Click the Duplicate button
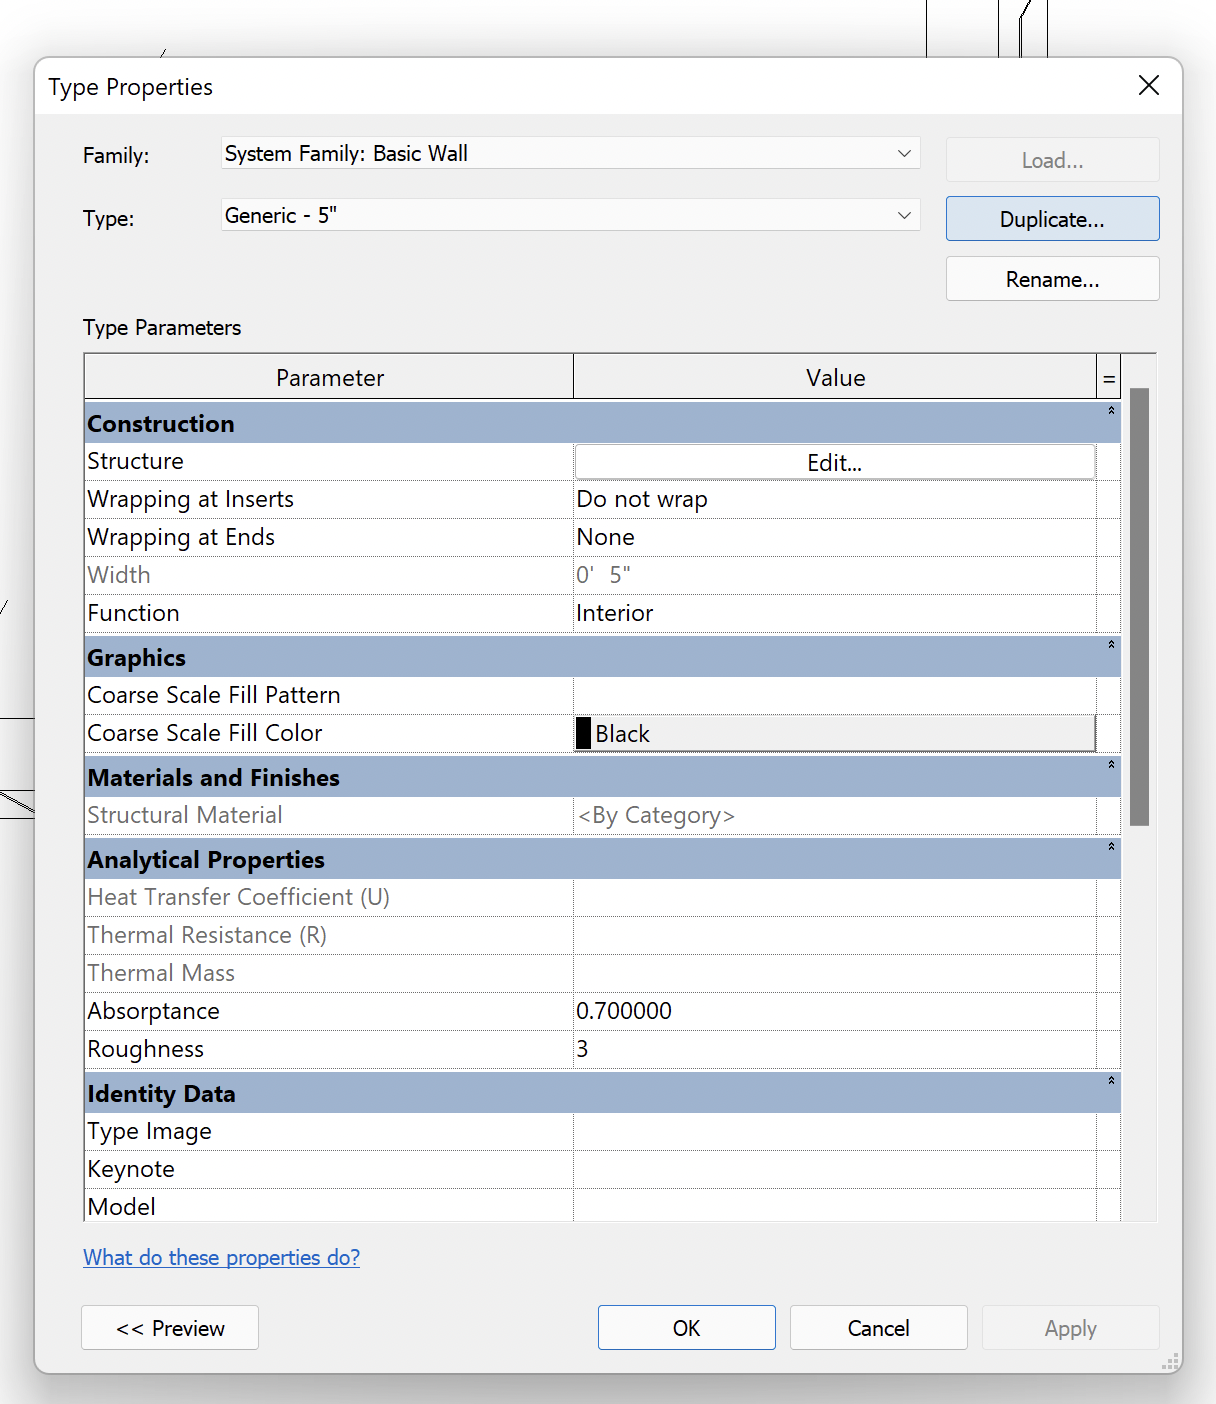Screen dimensions: 1216x1404 click(x=1051, y=218)
